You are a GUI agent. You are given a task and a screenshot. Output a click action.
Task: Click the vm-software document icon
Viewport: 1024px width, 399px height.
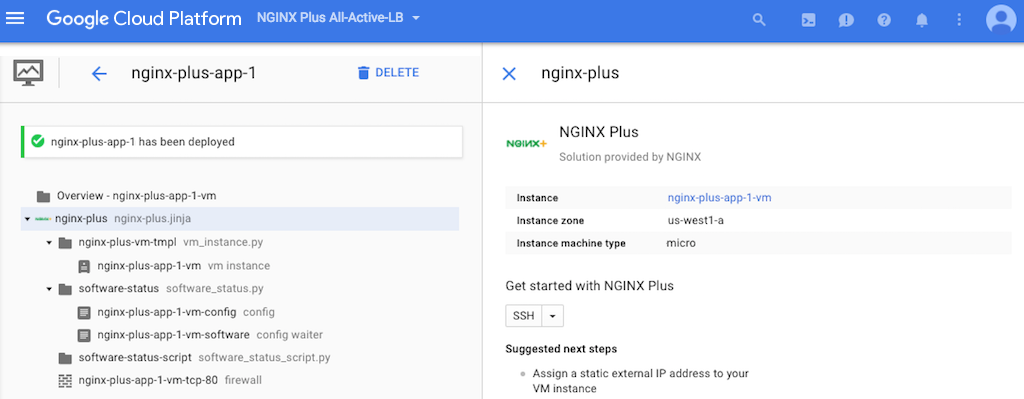84,335
